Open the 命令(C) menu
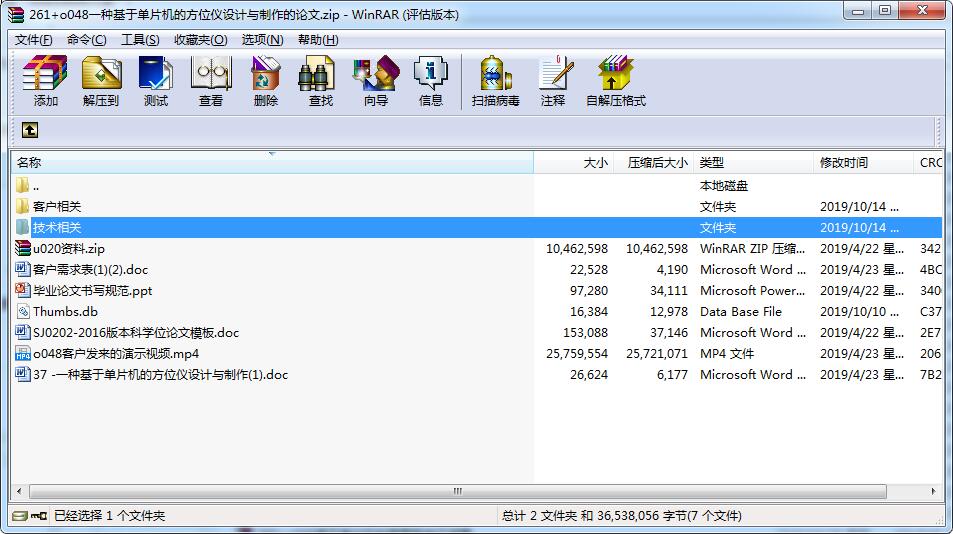The width and height of the screenshot is (953, 534). coord(86,39)
